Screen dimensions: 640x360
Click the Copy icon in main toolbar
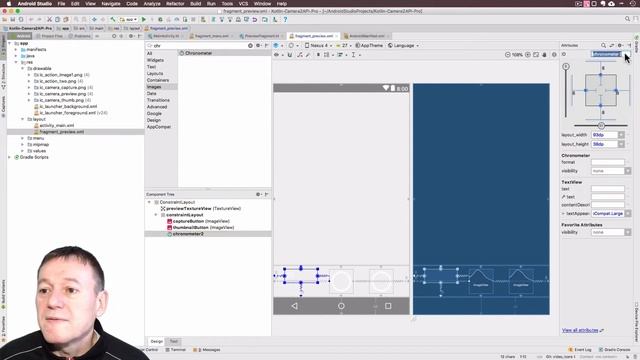[58, 19]
